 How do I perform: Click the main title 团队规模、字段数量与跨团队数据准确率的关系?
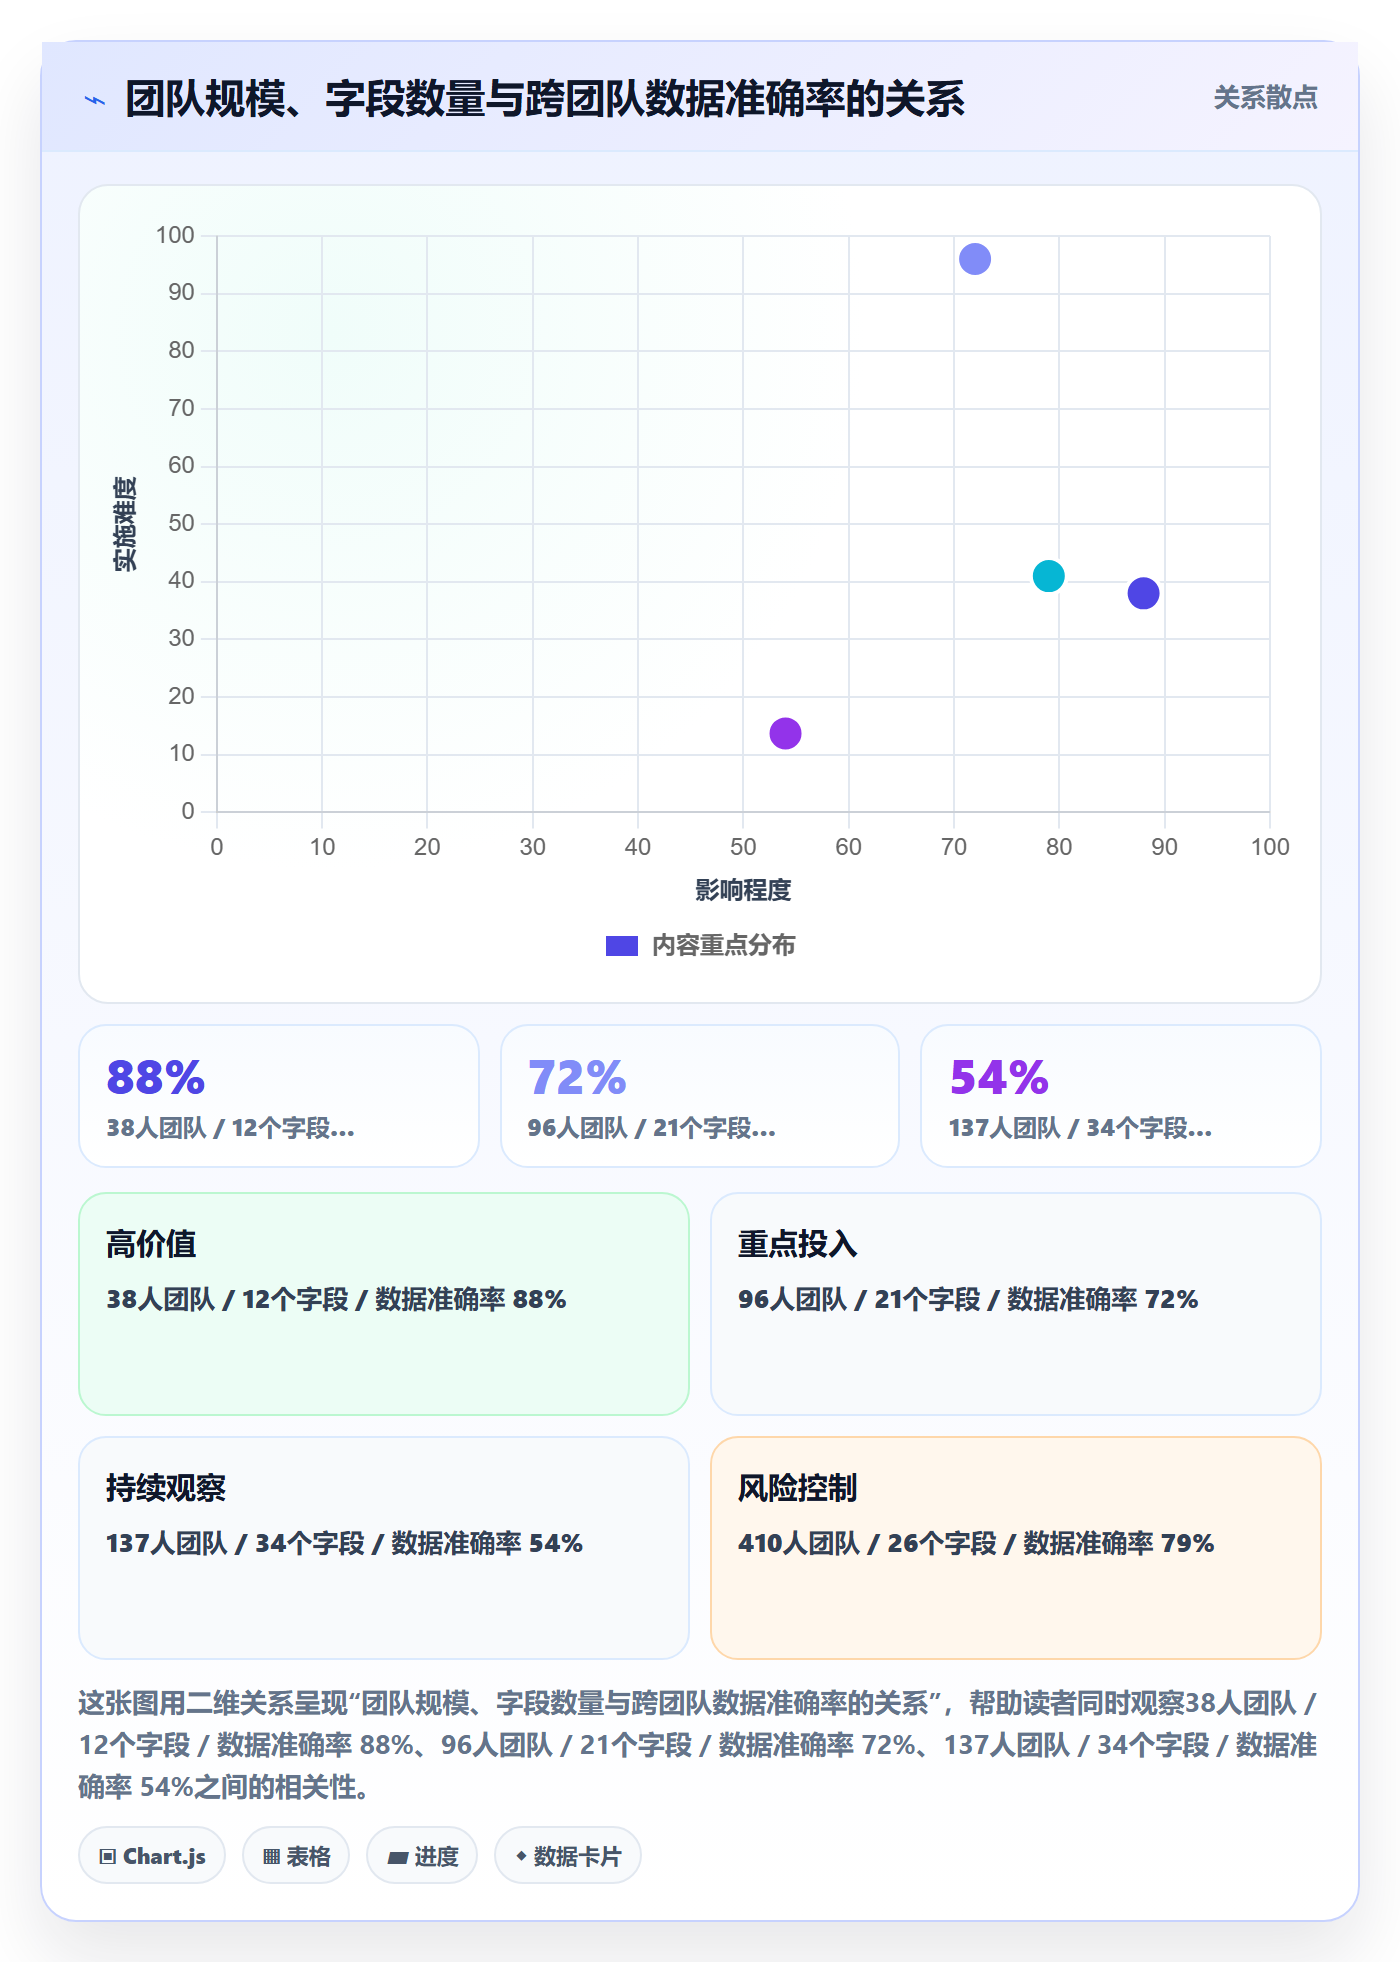545,99
